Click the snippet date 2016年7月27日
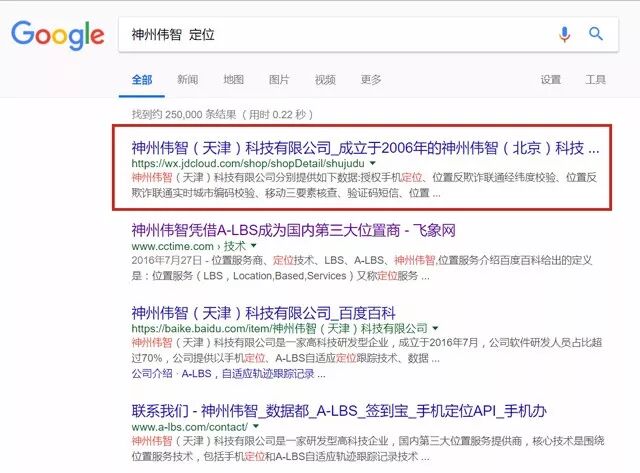This screenshot has height=473, width=640. 167,260
